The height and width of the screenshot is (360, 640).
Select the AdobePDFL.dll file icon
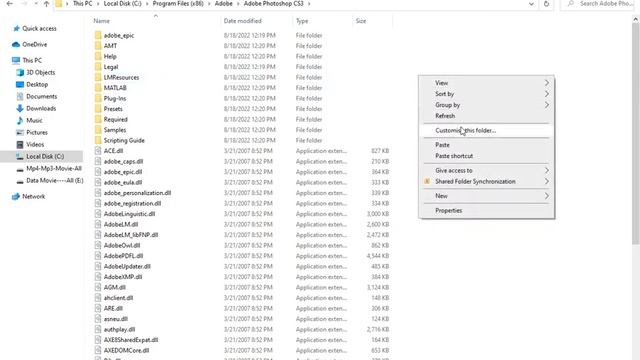pyautogui.click(x=98, y=256)
